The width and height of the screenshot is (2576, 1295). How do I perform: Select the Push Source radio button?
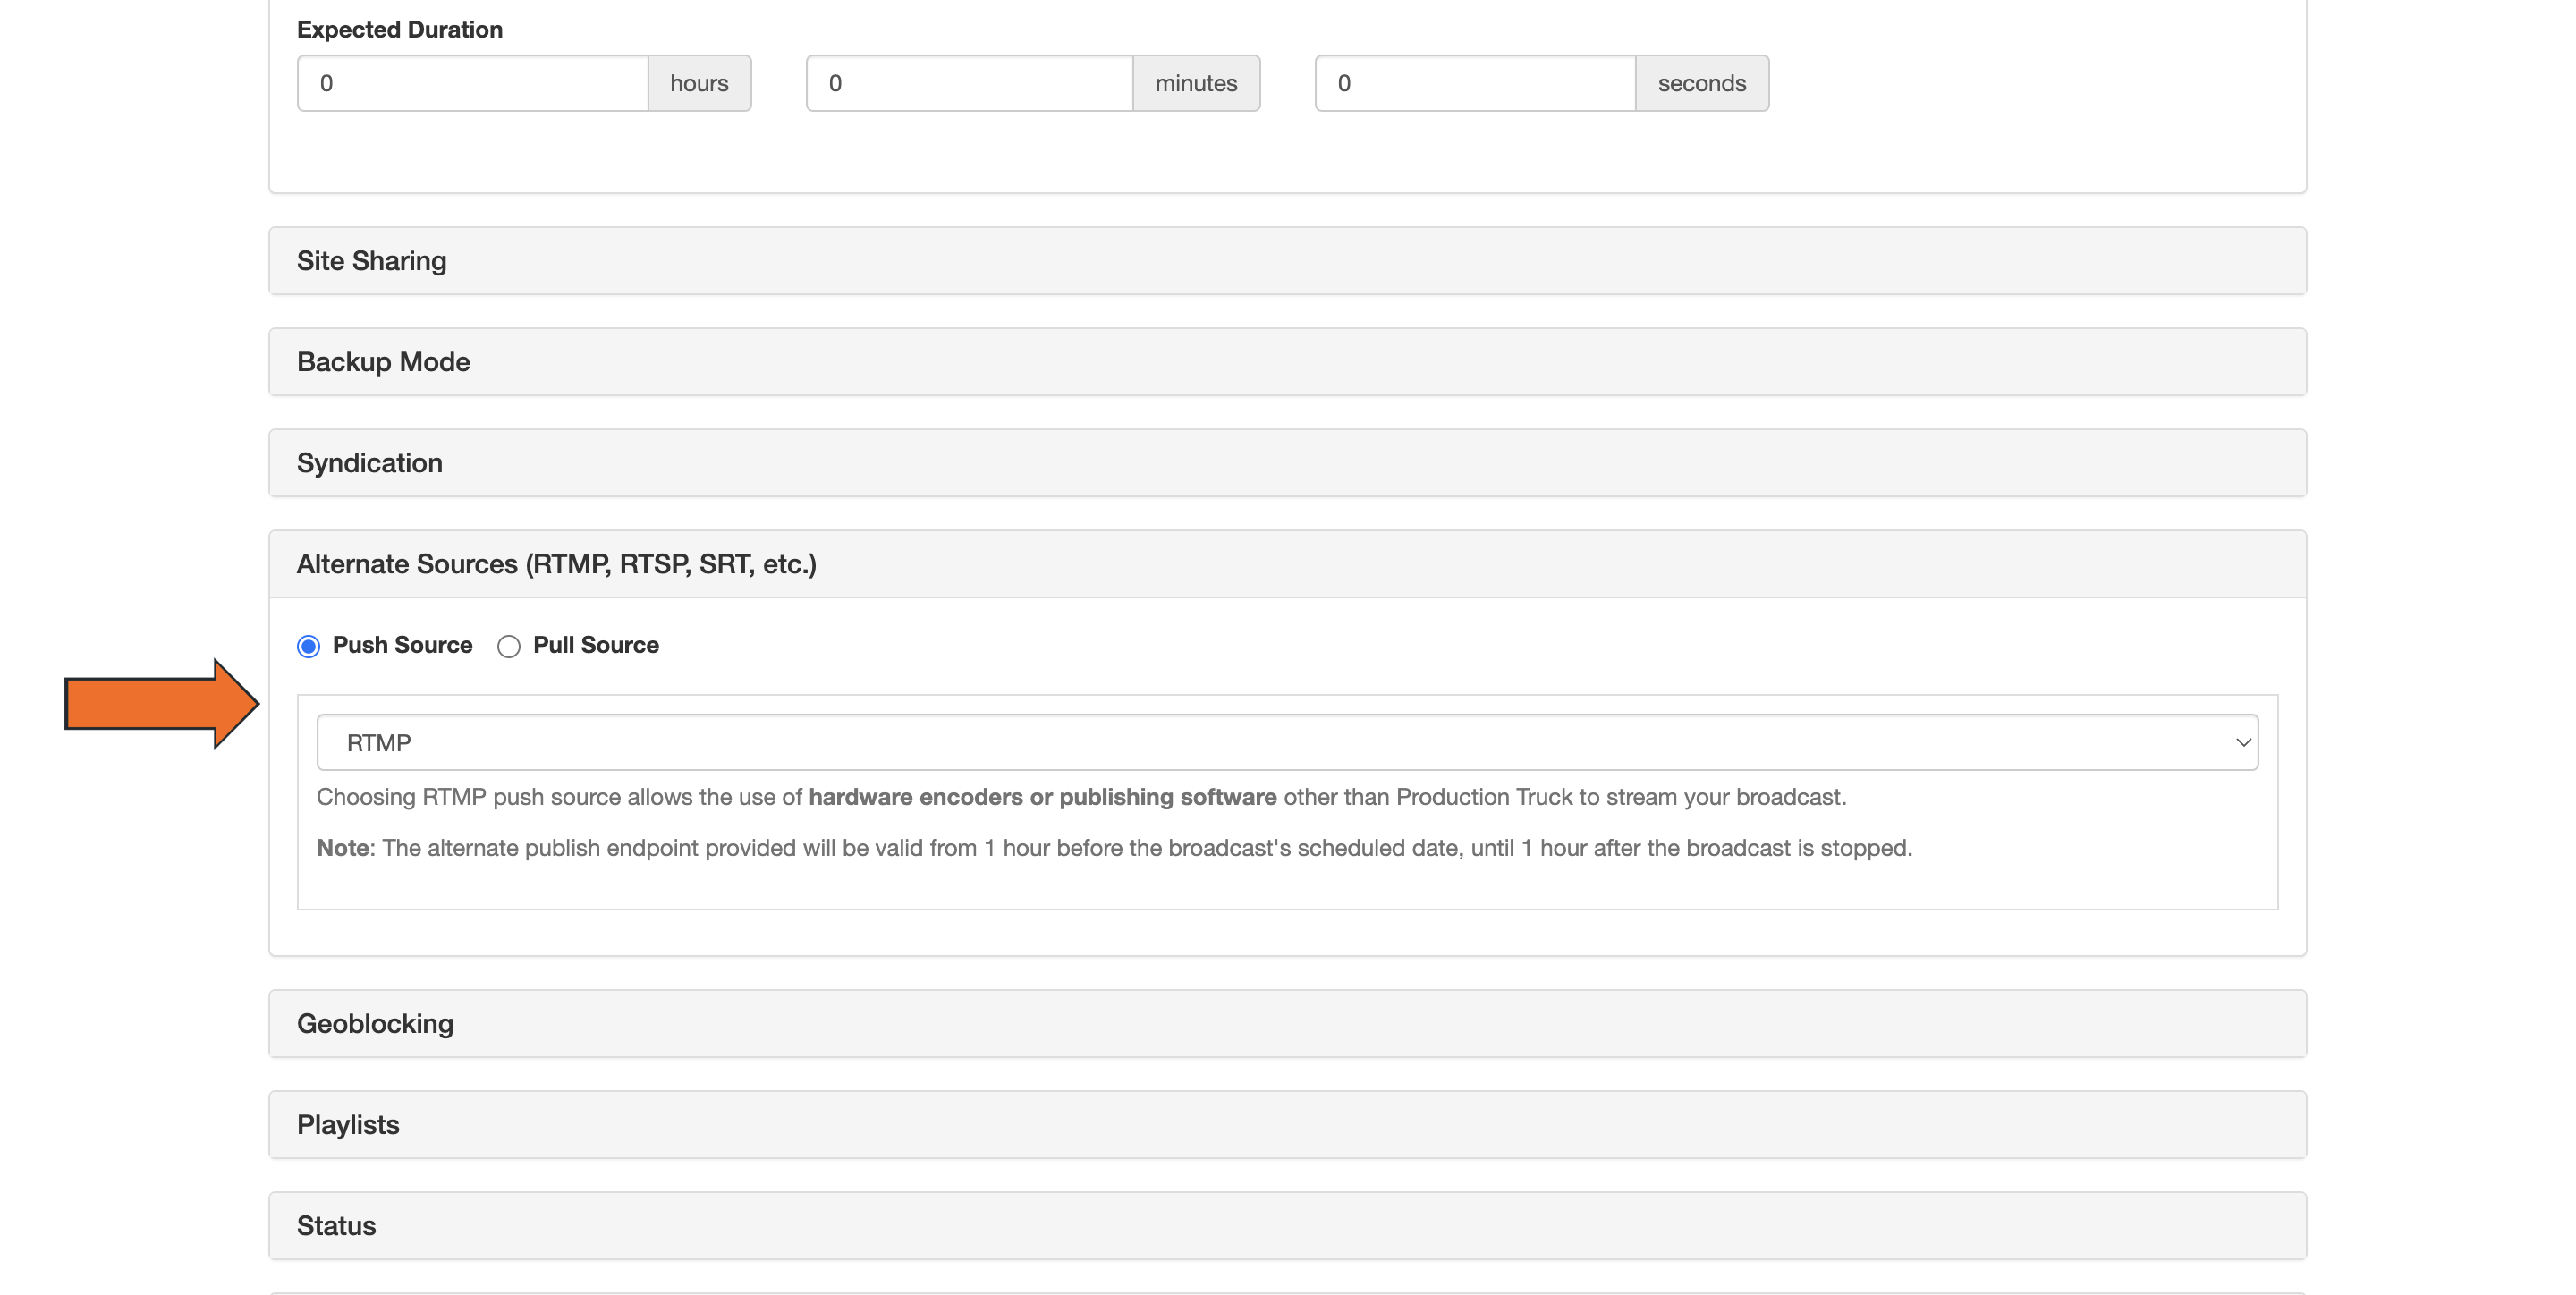pyautogui.click(x=308, y=645)
